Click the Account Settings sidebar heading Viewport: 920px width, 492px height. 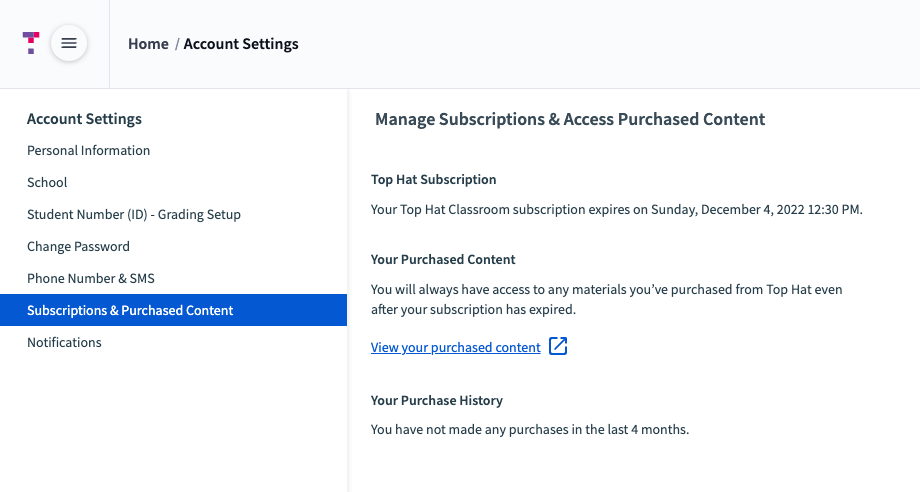(84, 119)
